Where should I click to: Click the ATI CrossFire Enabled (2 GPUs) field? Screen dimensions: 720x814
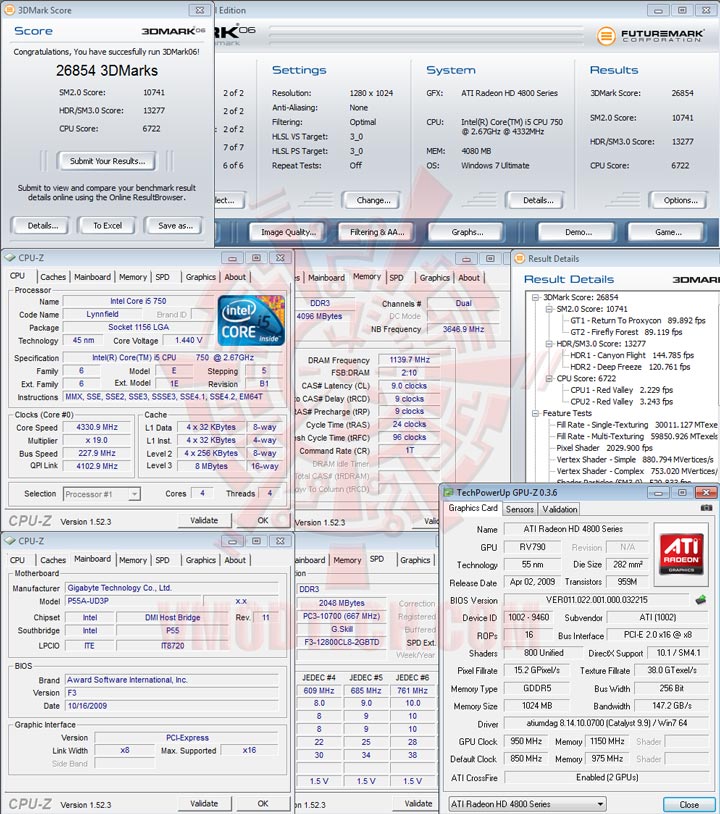tap(606, 777)
